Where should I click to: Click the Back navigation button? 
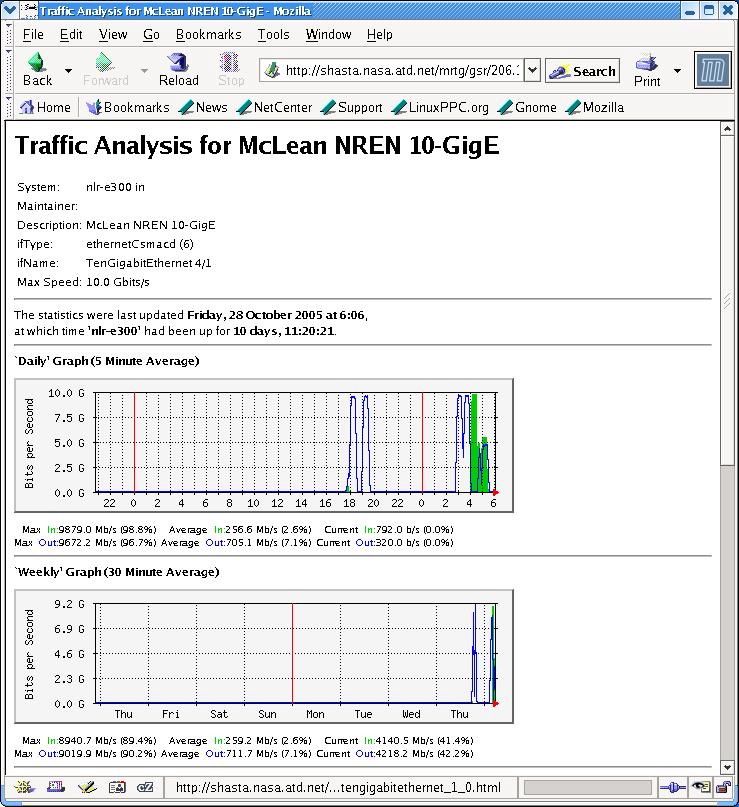(x=37, y=70)
